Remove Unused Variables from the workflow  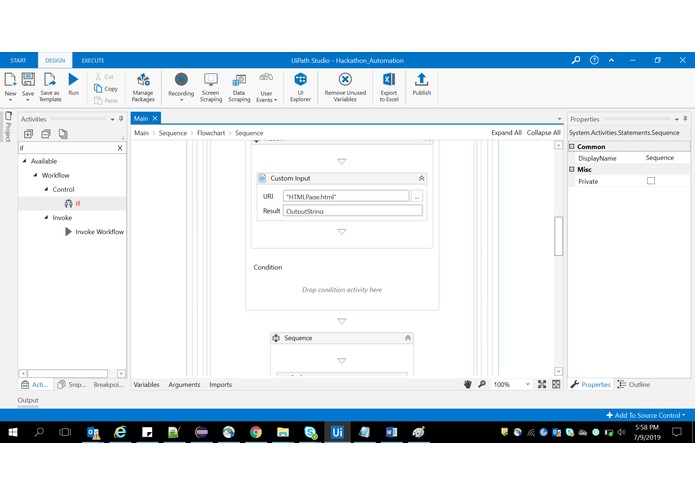pos(345,87)
